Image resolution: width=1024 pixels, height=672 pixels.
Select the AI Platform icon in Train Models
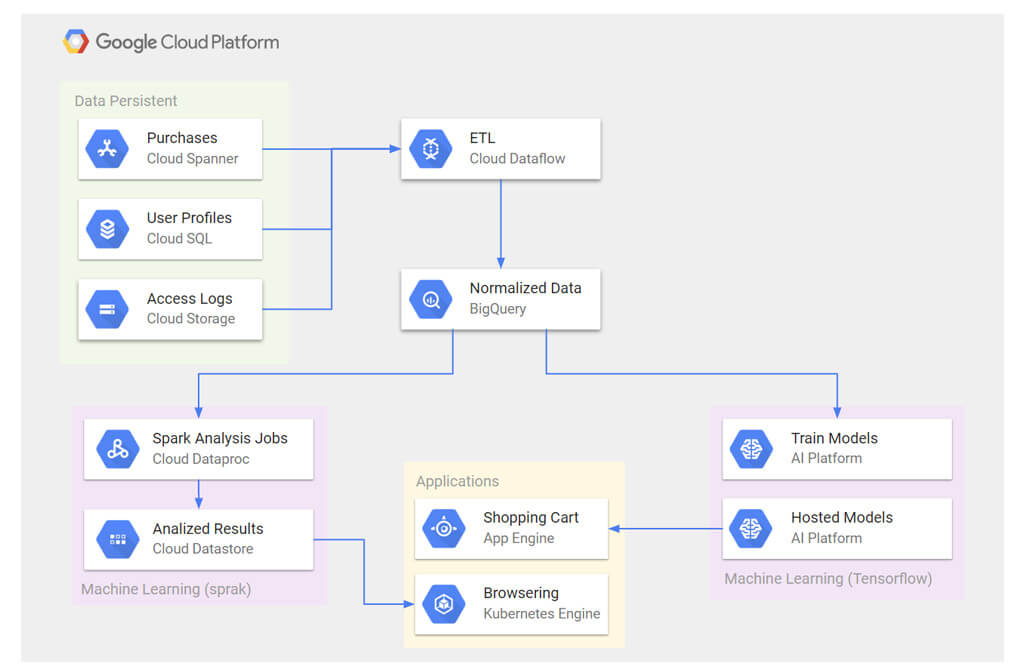point(751,449)
